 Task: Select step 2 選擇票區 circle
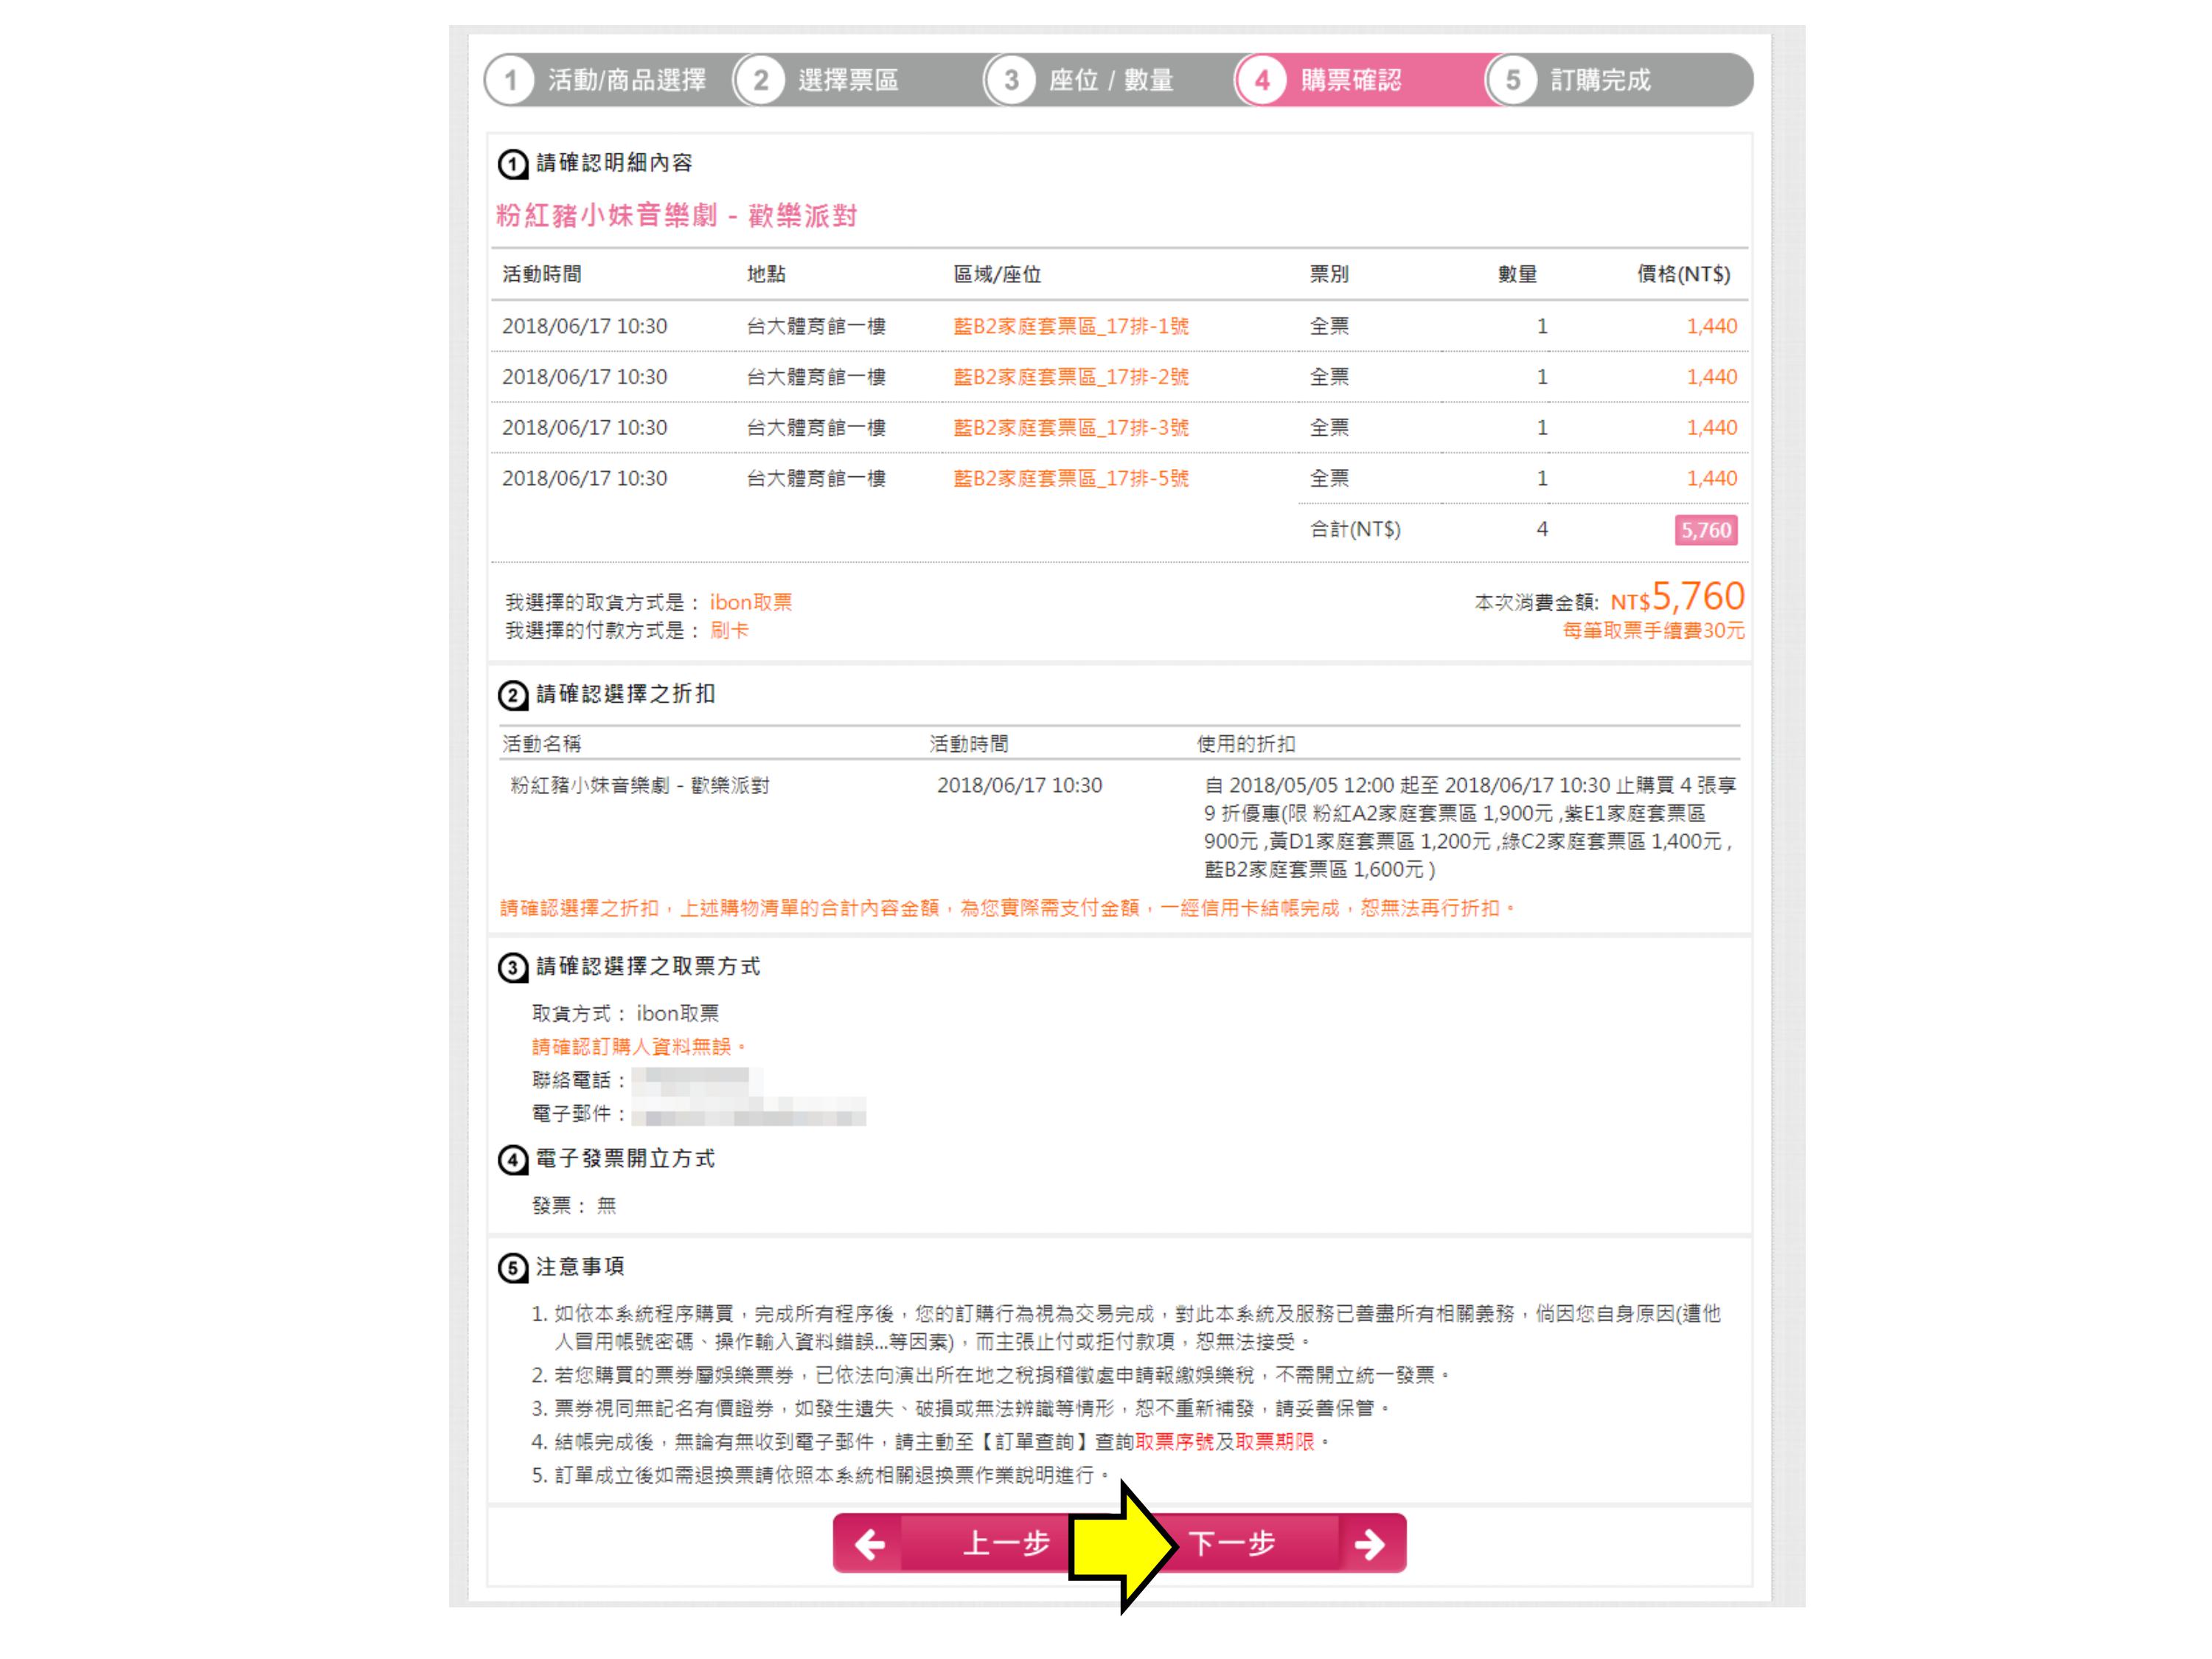[x=761, y=80]
